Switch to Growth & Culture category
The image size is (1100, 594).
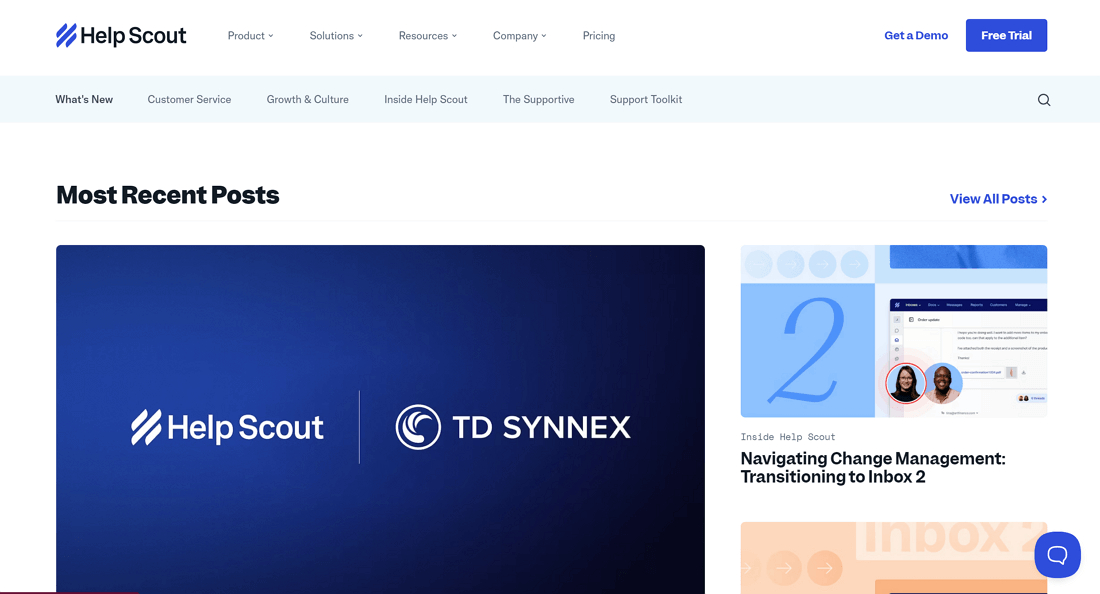coord(307,100)
